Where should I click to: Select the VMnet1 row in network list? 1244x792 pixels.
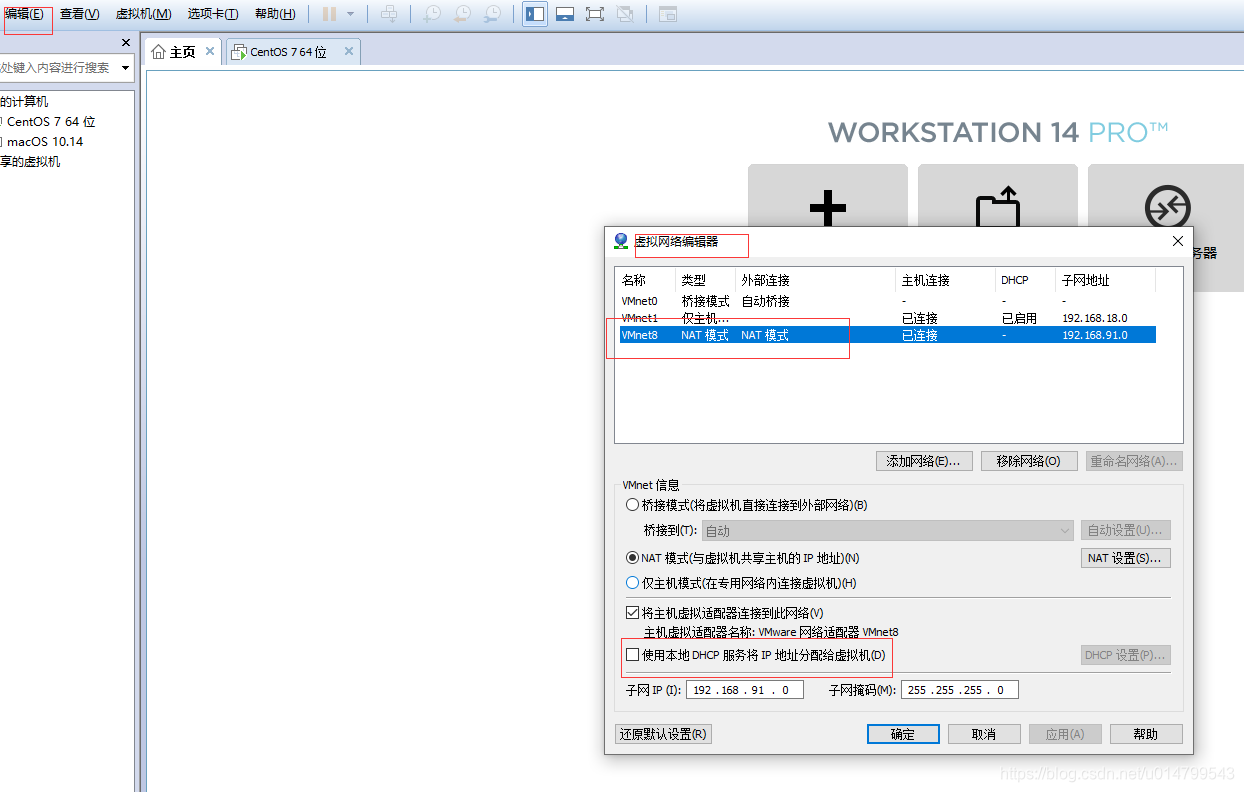(887, 318)
